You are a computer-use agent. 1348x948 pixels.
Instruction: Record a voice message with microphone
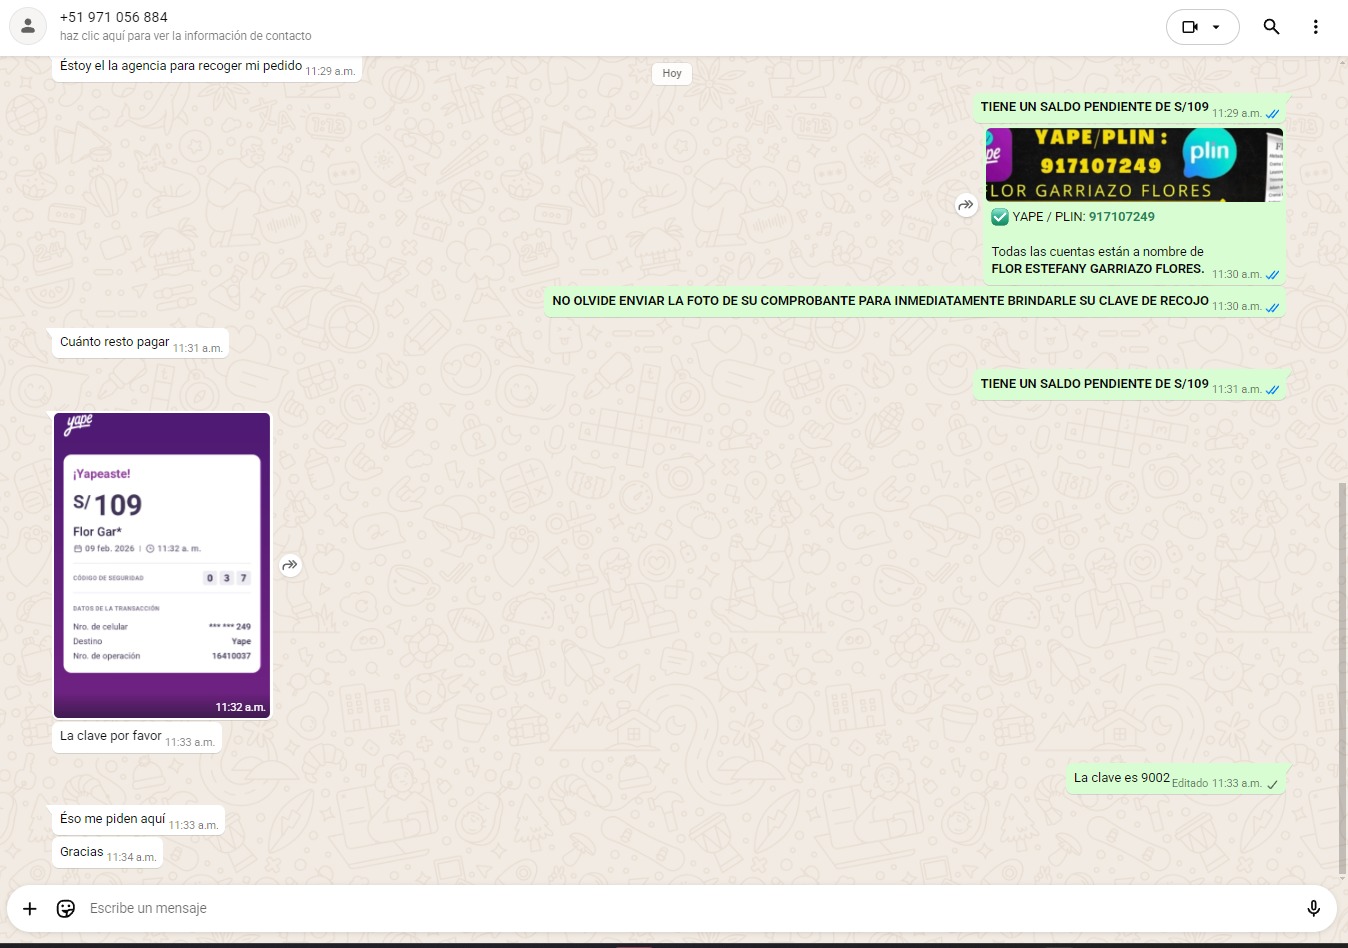tap(1313, 908)
